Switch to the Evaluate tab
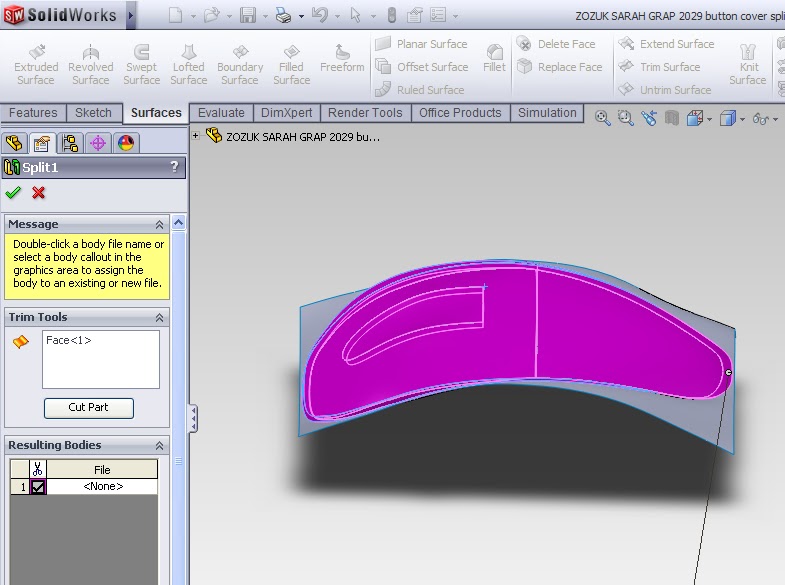This screenshot has height=585, width=785. click(x=221, y=113)
